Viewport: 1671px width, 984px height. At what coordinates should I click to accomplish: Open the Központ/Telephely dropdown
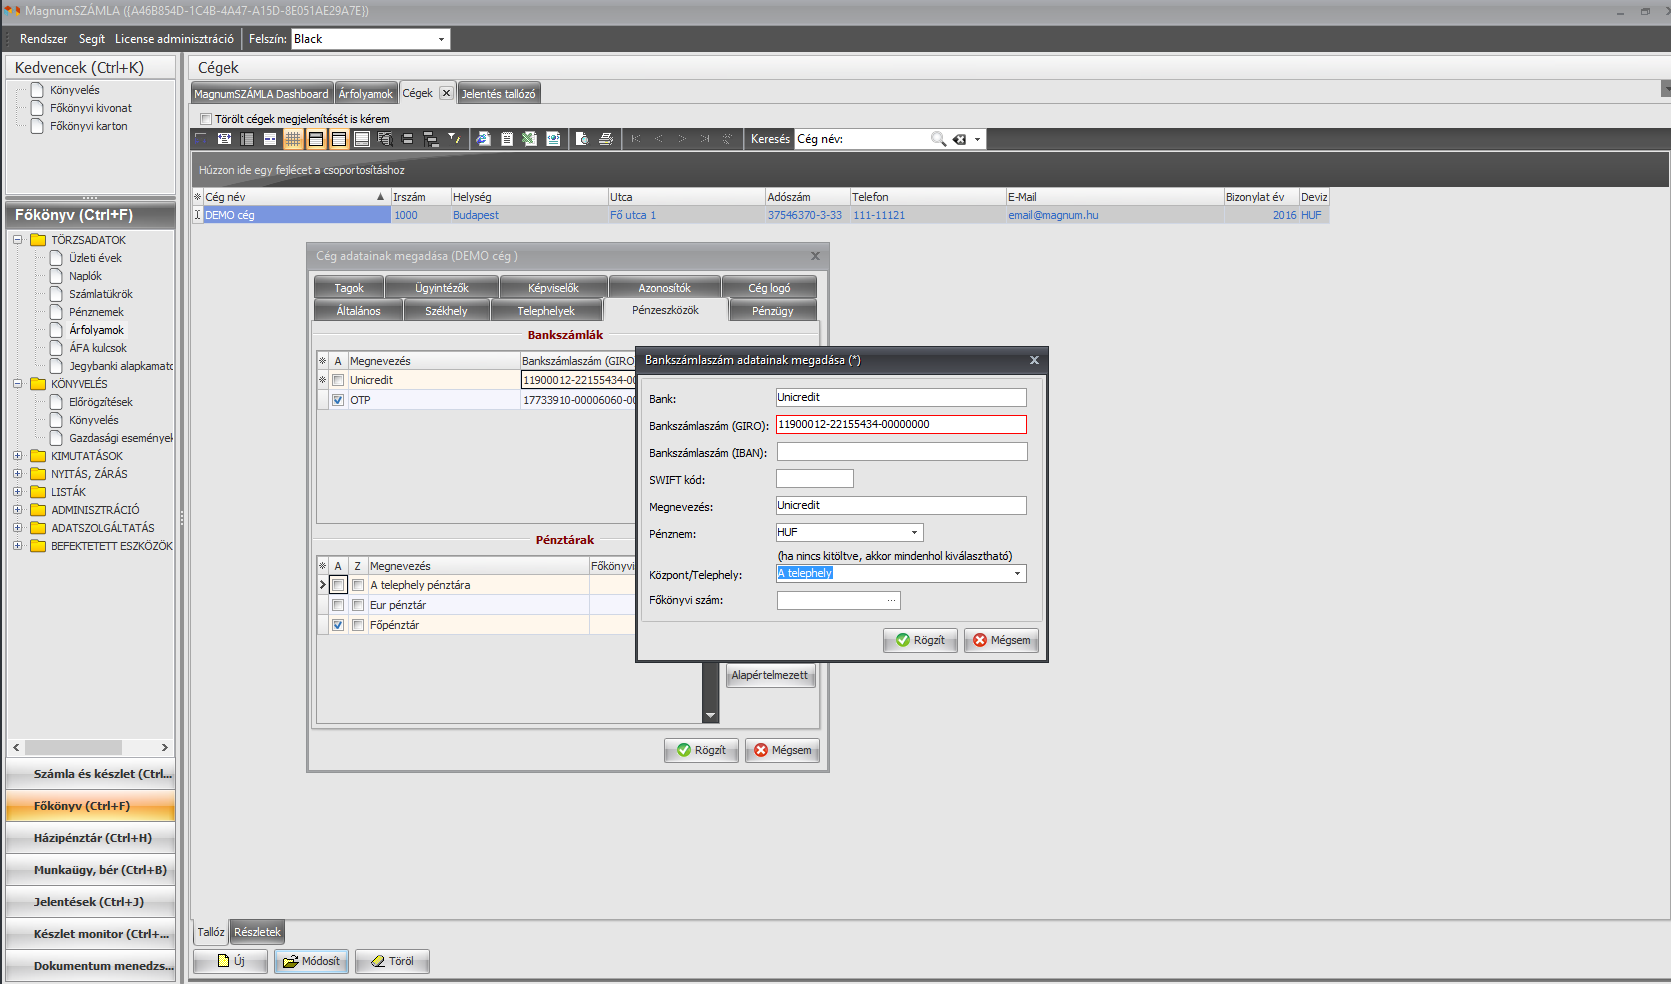tap(1017, 574)
